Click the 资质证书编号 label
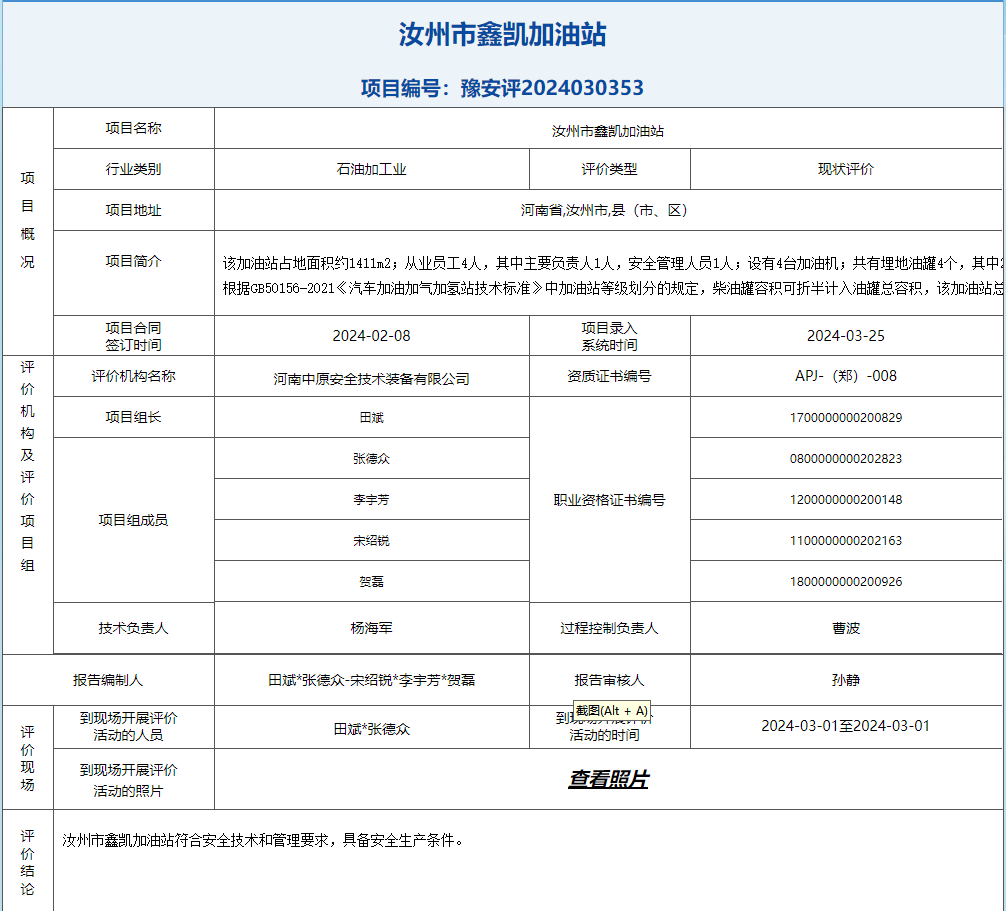This screenshot has height=911, width=1006. pyautogui.click(x=610, y=376)
